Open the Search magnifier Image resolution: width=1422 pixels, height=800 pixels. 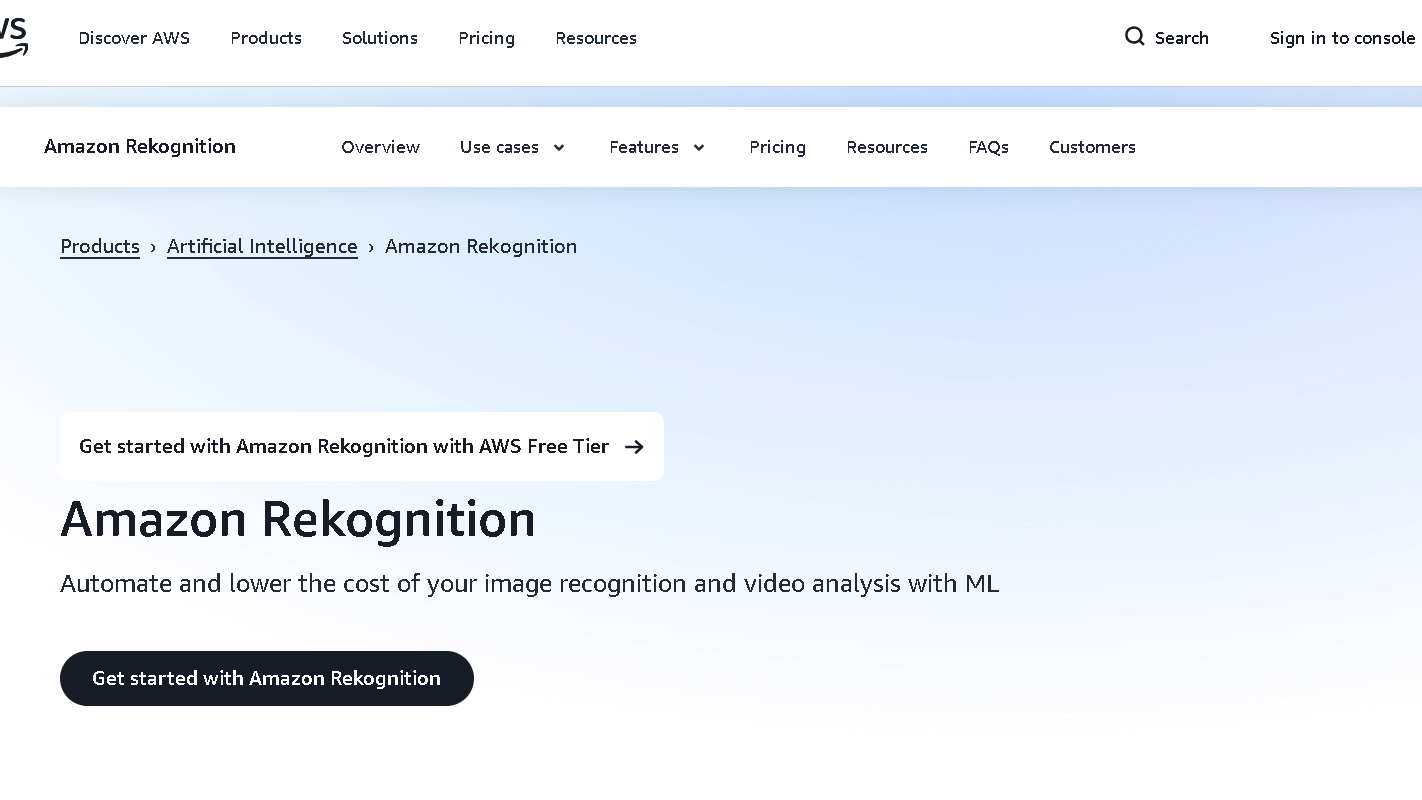point(1135,37)
